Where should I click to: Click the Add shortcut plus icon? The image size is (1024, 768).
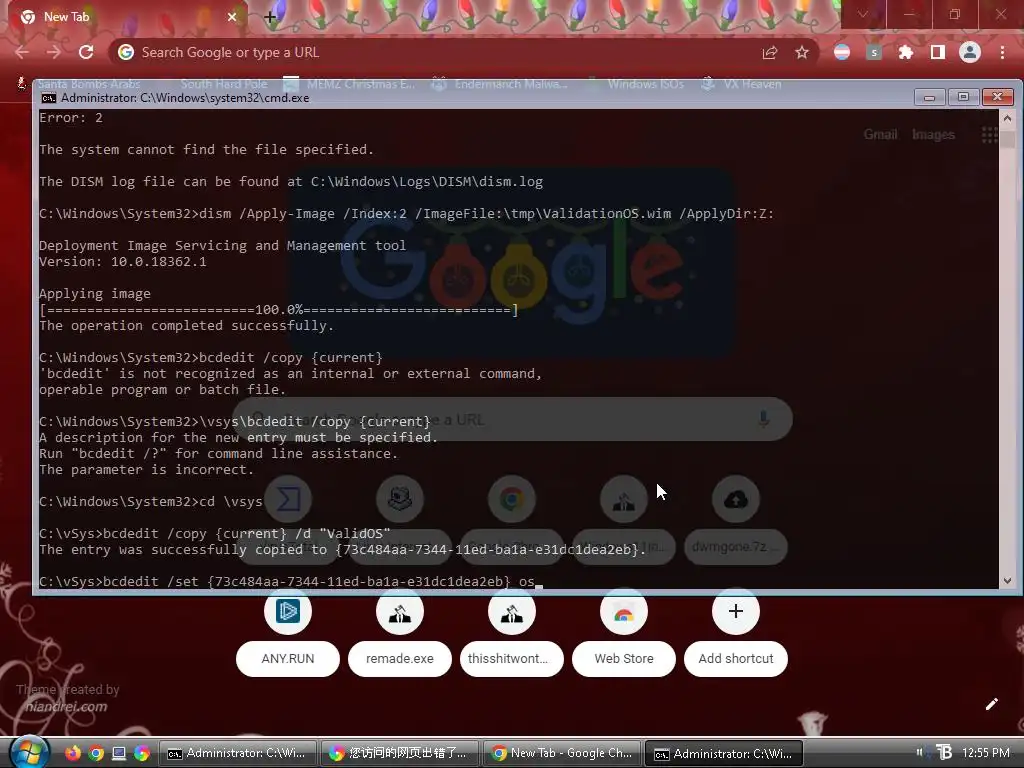[736, 611]
